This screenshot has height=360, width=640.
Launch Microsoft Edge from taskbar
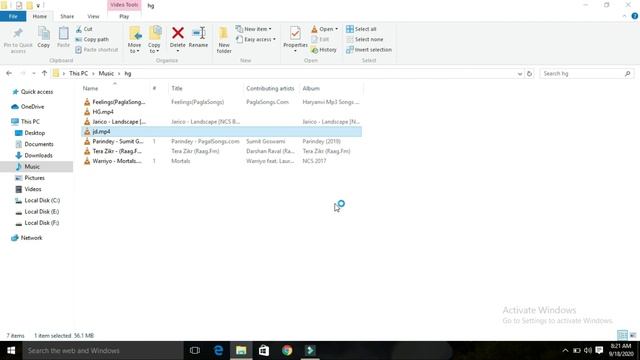(218, 351)
